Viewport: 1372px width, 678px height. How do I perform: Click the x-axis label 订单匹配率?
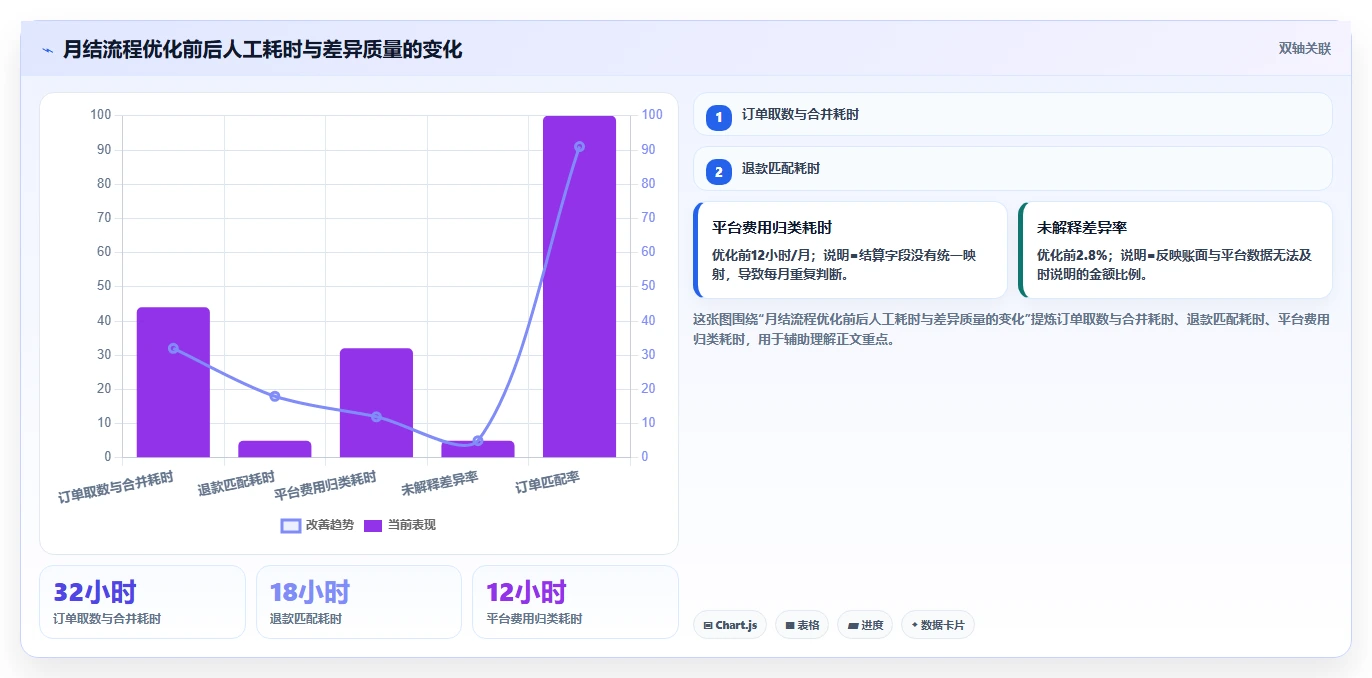tap(548, 483)
